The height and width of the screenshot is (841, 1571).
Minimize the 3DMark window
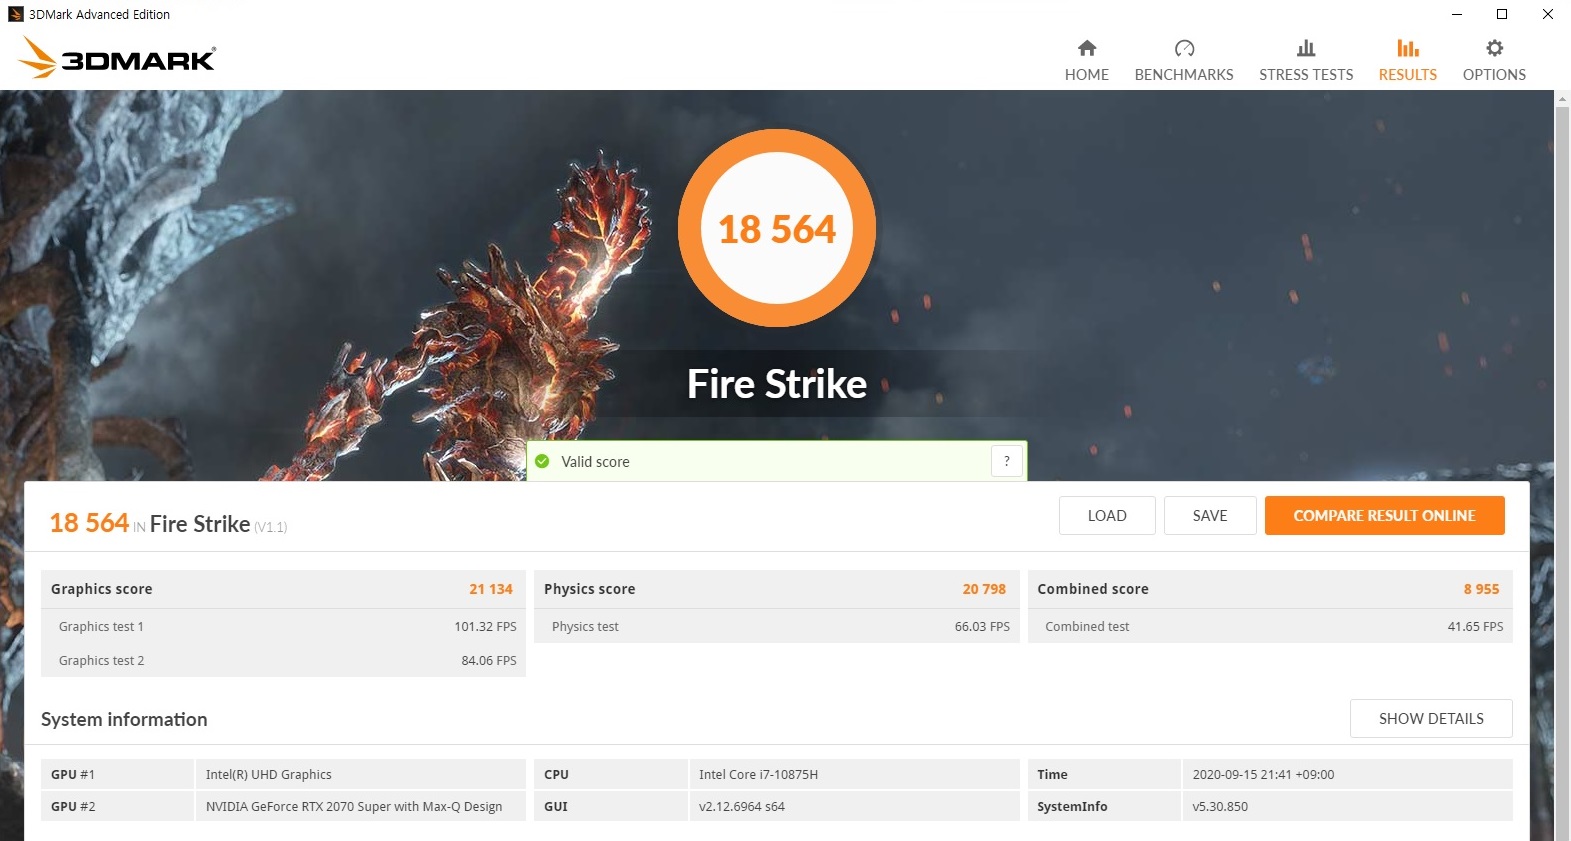coord(1457,14)
